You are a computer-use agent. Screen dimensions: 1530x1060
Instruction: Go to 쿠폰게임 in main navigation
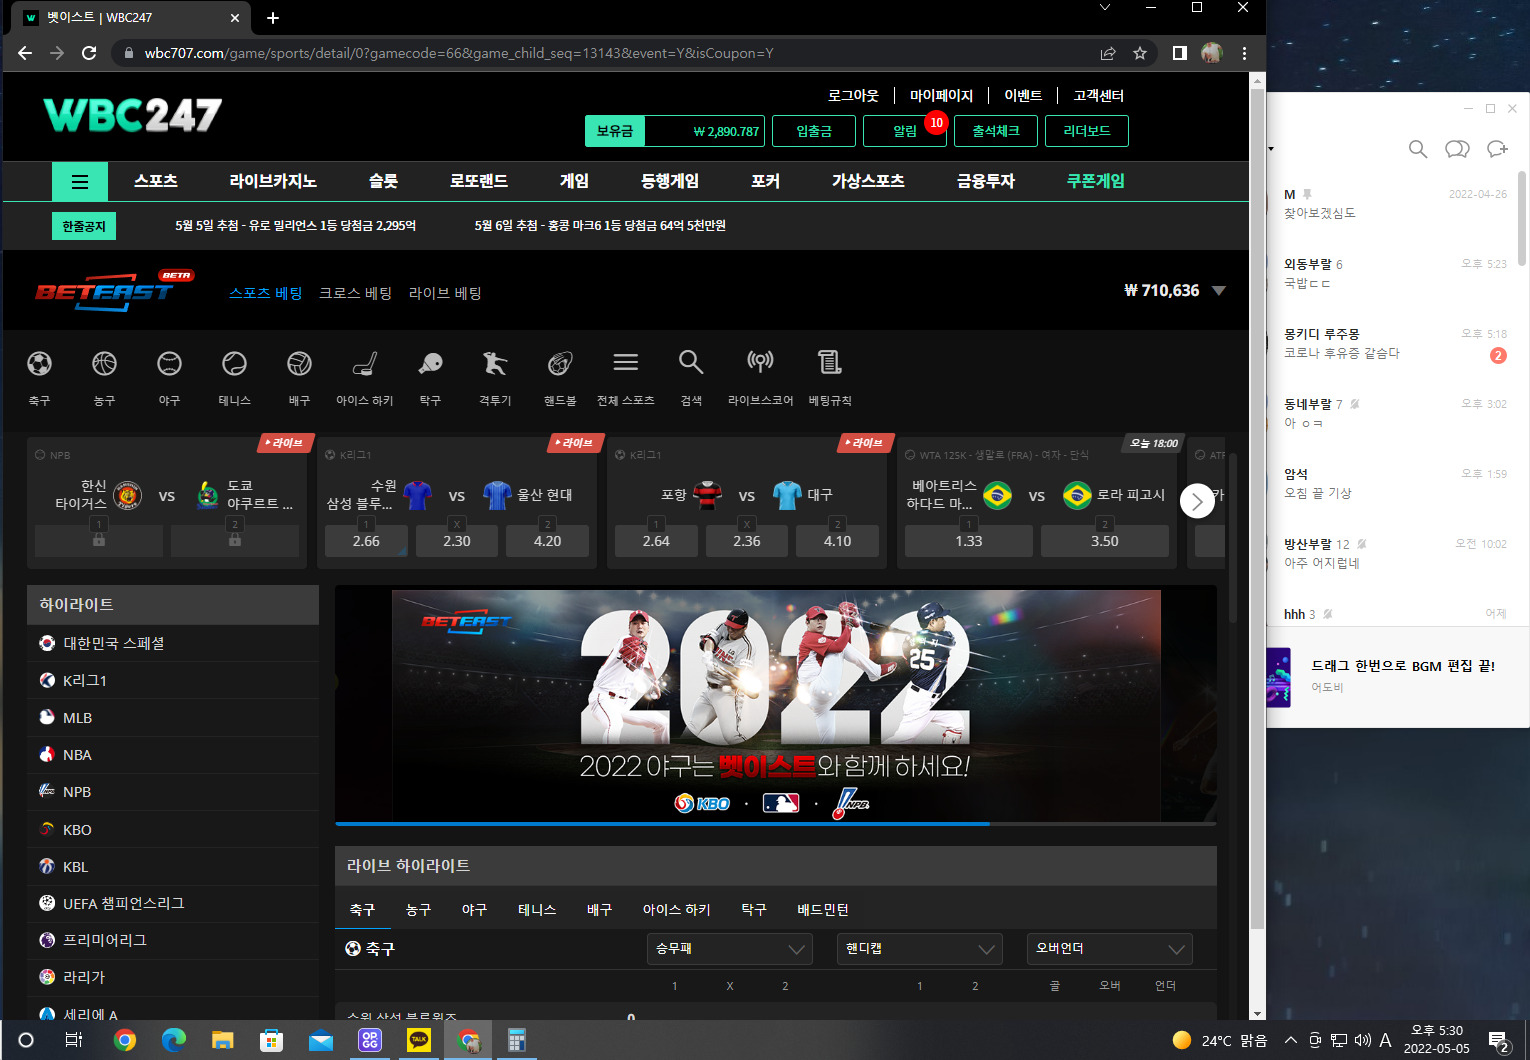(x=1096, y=181)
